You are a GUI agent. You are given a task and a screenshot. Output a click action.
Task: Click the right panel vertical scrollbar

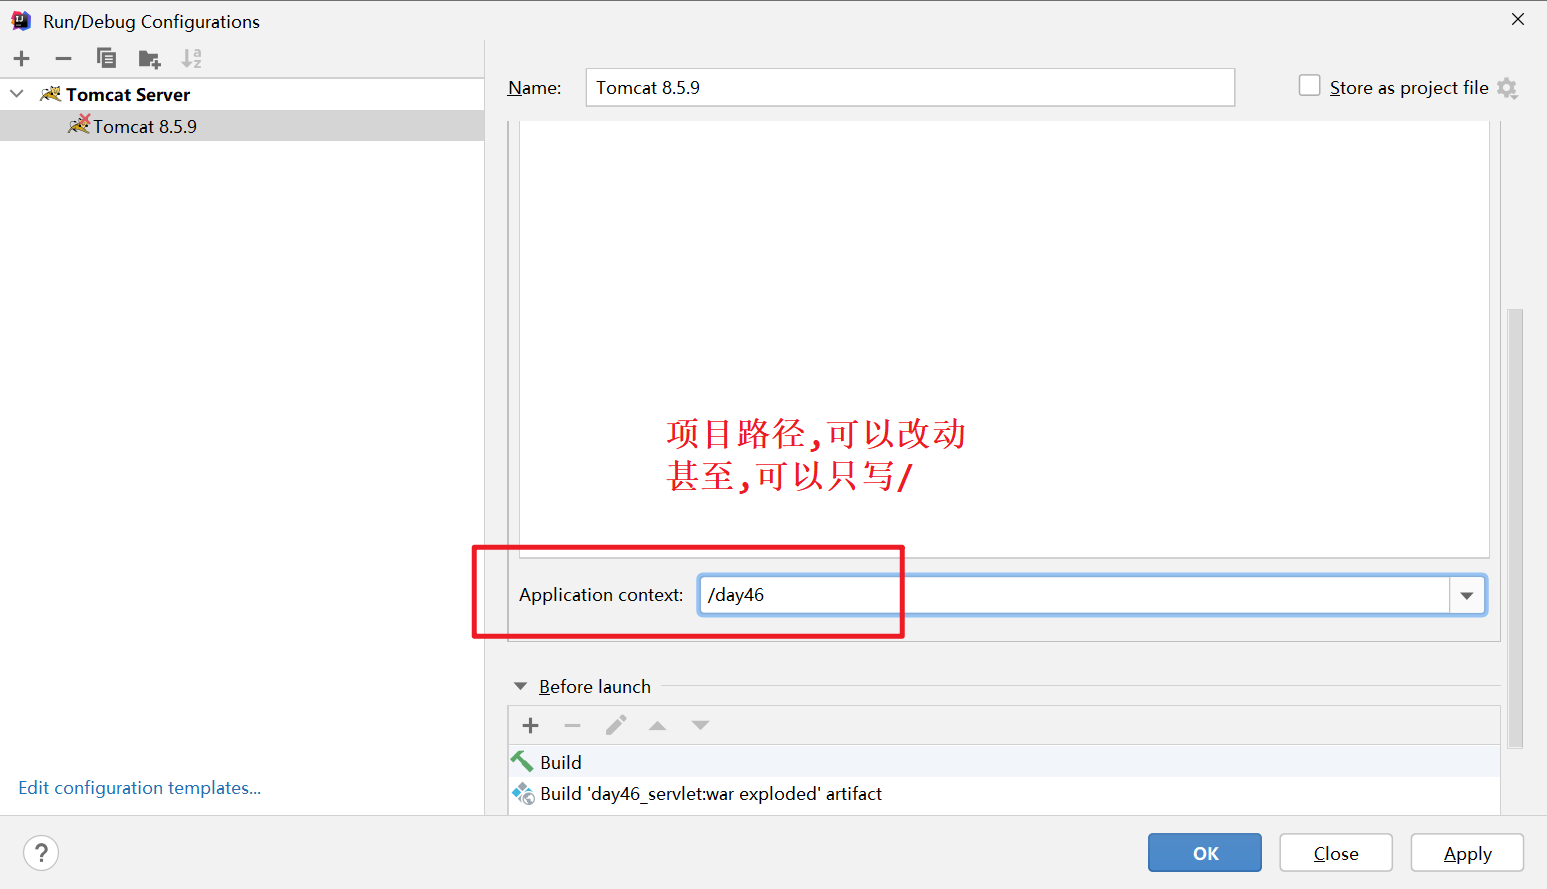point(1515,527)
